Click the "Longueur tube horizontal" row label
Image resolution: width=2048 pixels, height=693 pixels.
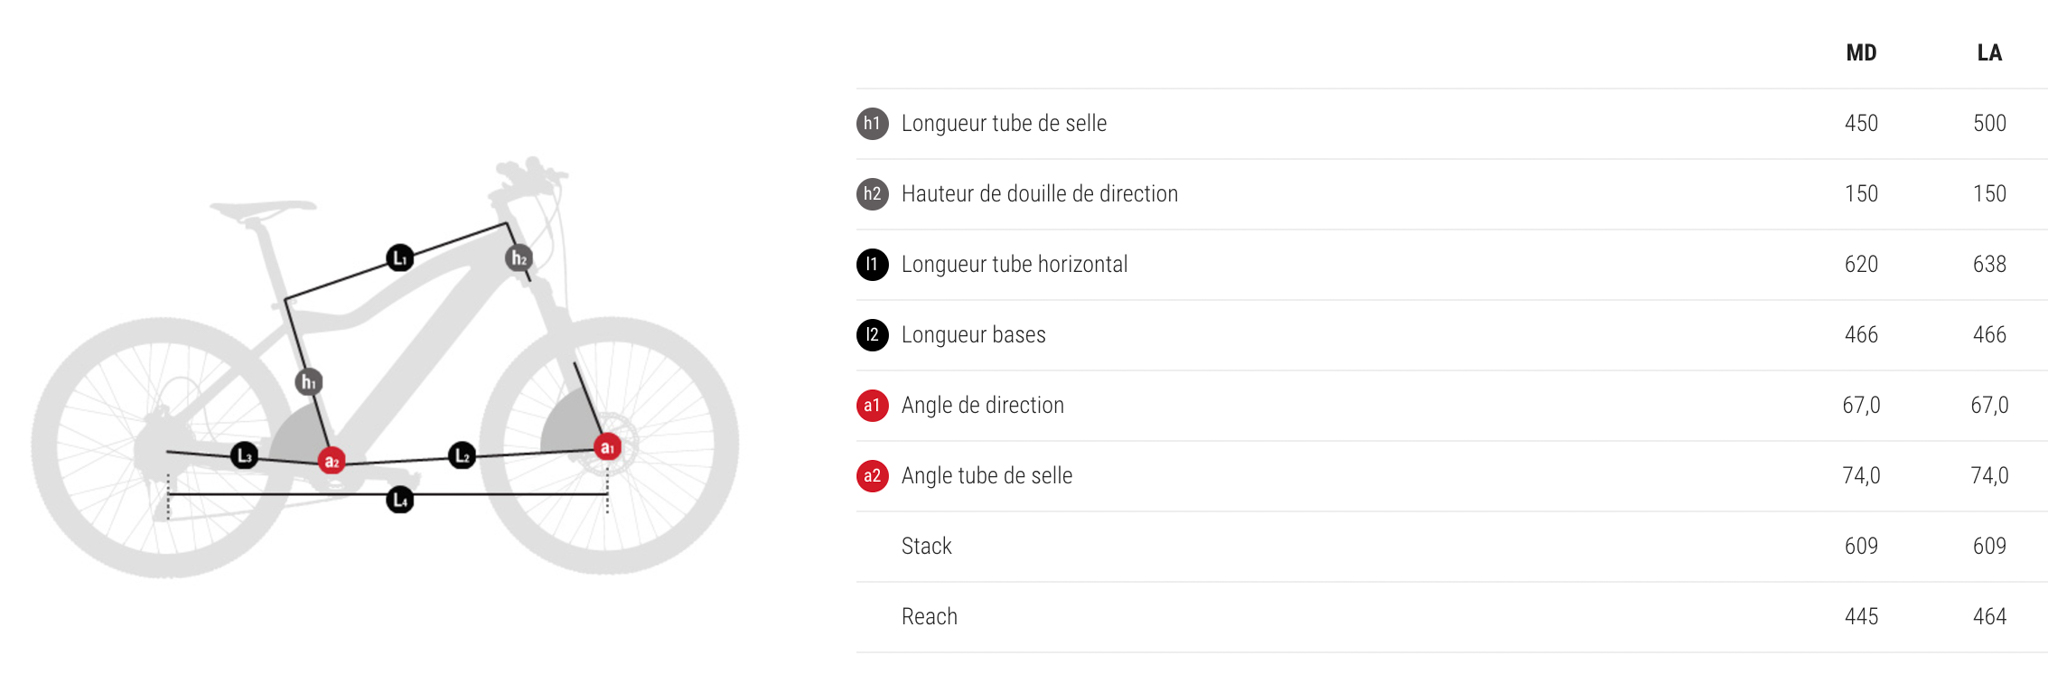tap(1014, 264)
